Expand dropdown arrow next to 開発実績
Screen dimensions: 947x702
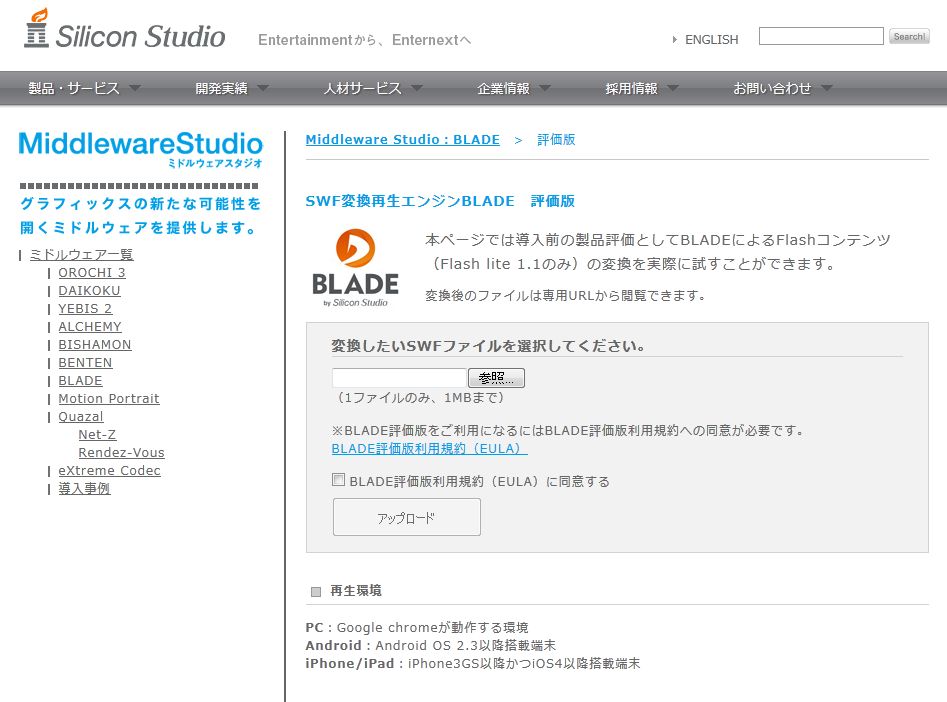pyautogui.click(x=263, y=88)
